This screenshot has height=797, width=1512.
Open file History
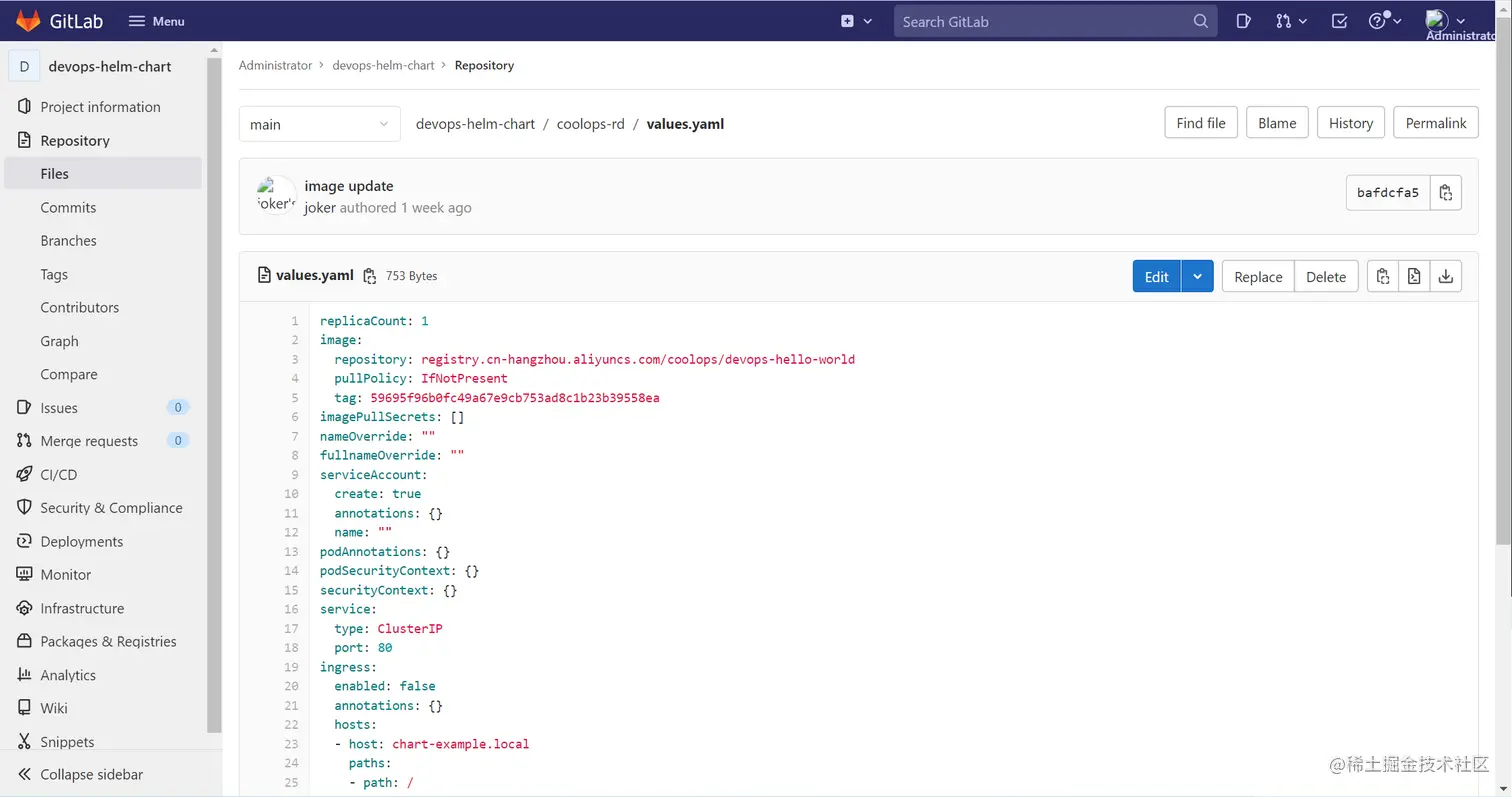(1351, 123)
